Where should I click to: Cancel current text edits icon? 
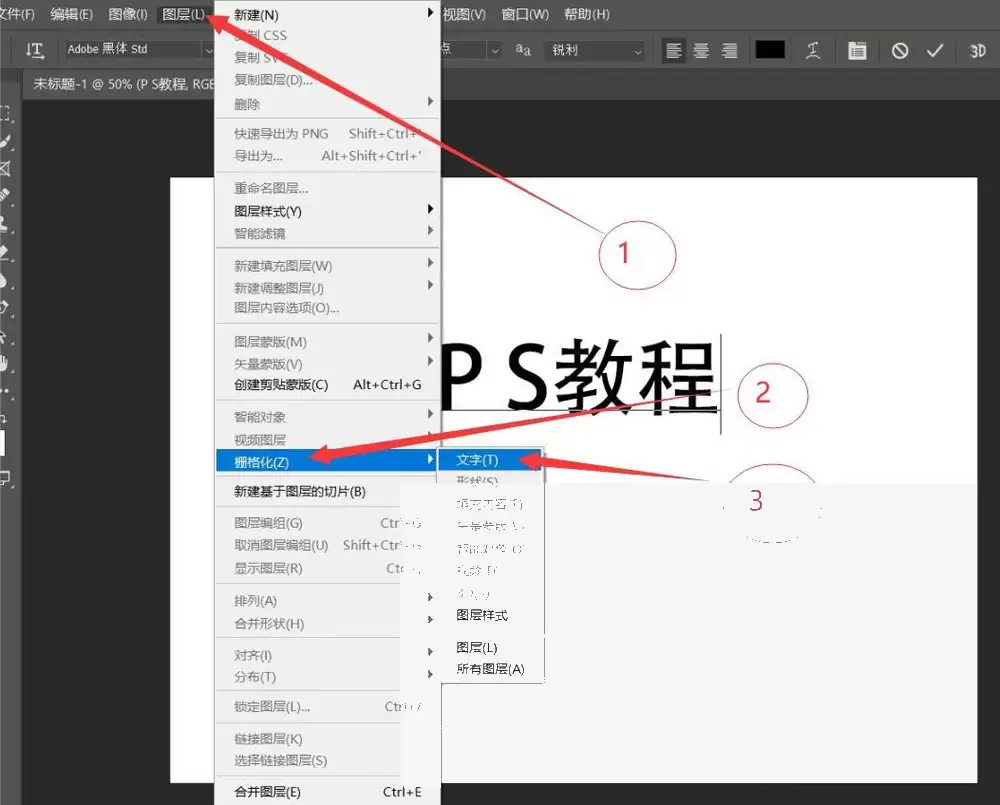[900, 50]
